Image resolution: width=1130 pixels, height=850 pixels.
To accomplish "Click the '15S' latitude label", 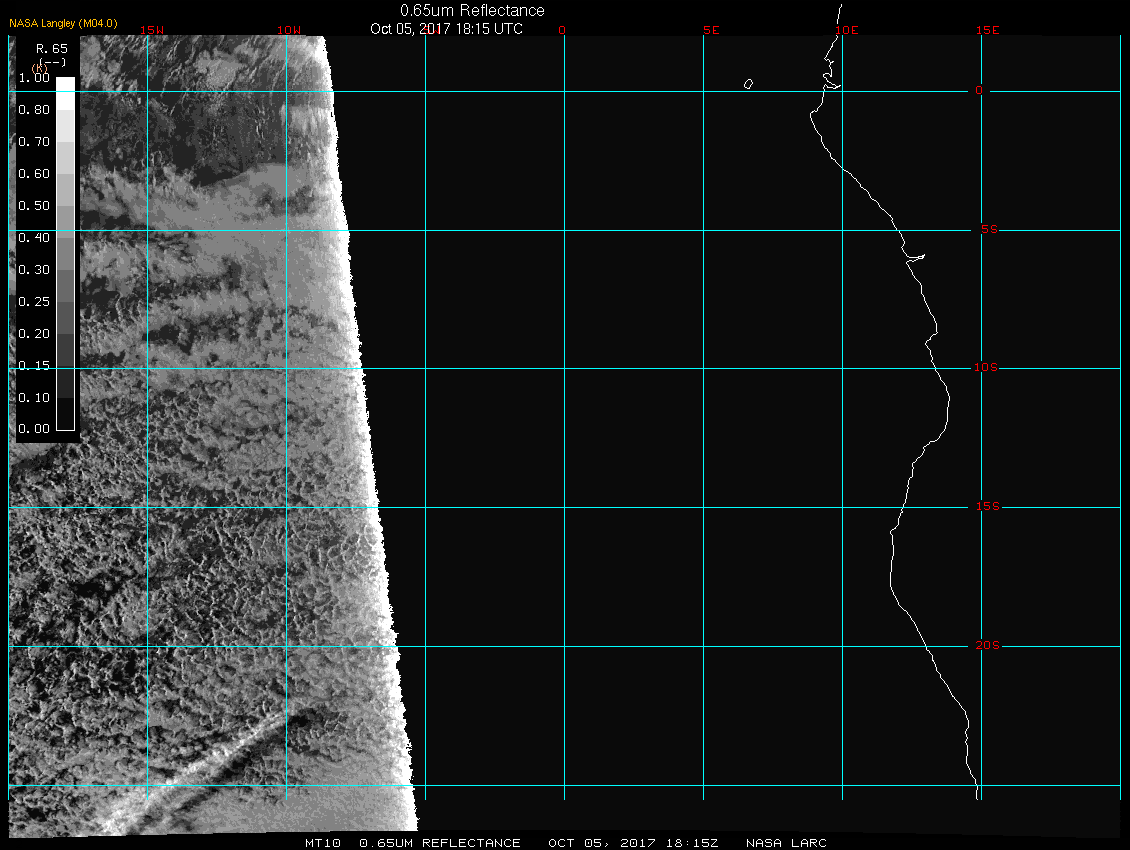I will (x=987, y=507).
